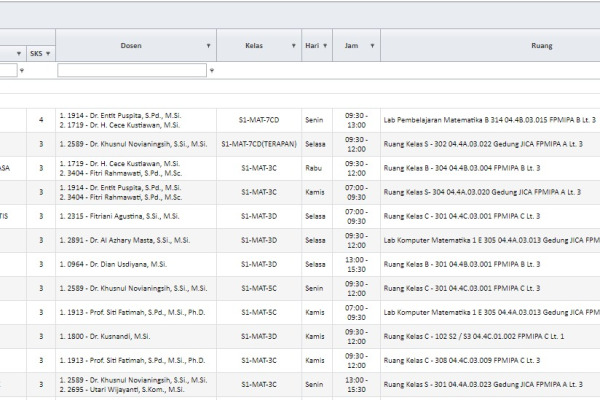Image resolution: width=600 pixels, height=400 pixels.
Task: Open the SKS column filter dropdown
Action: pyautogui.click(x=48, y=54)
